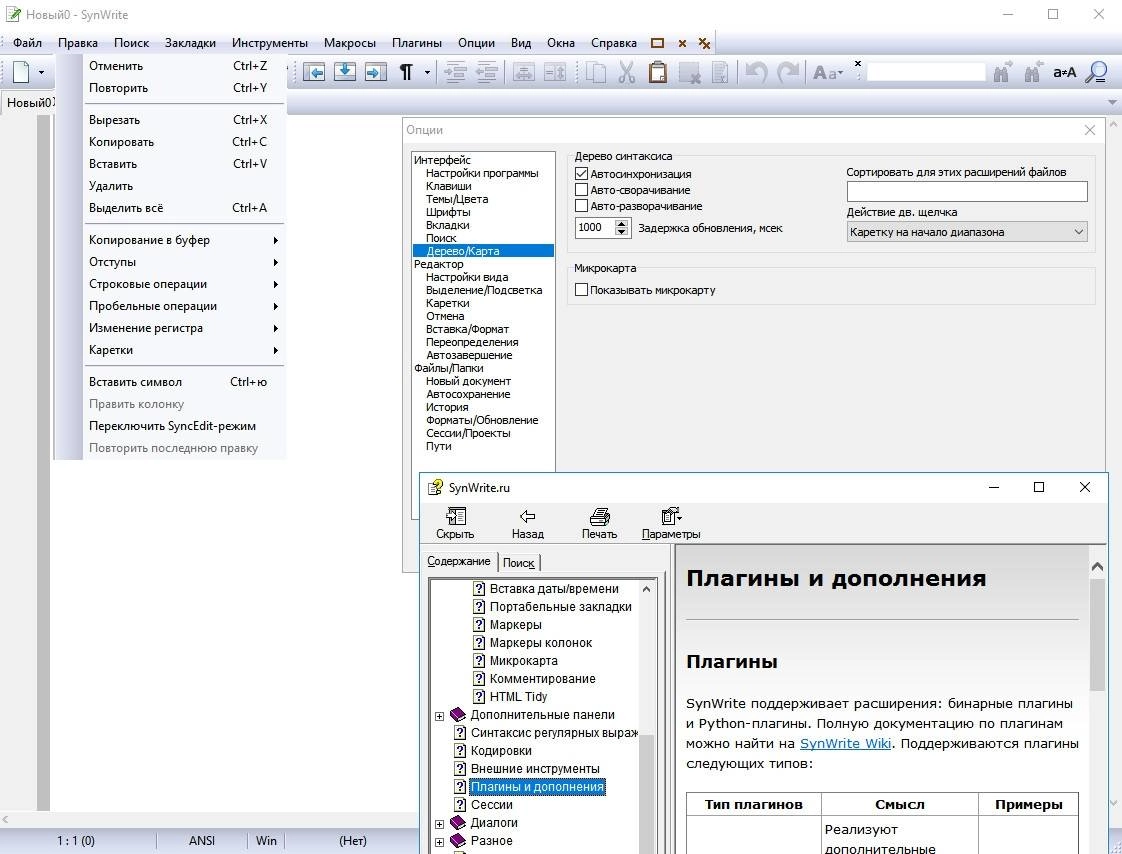Select Темы/Цвета in options tree
1122x854 pixels.
457,199
